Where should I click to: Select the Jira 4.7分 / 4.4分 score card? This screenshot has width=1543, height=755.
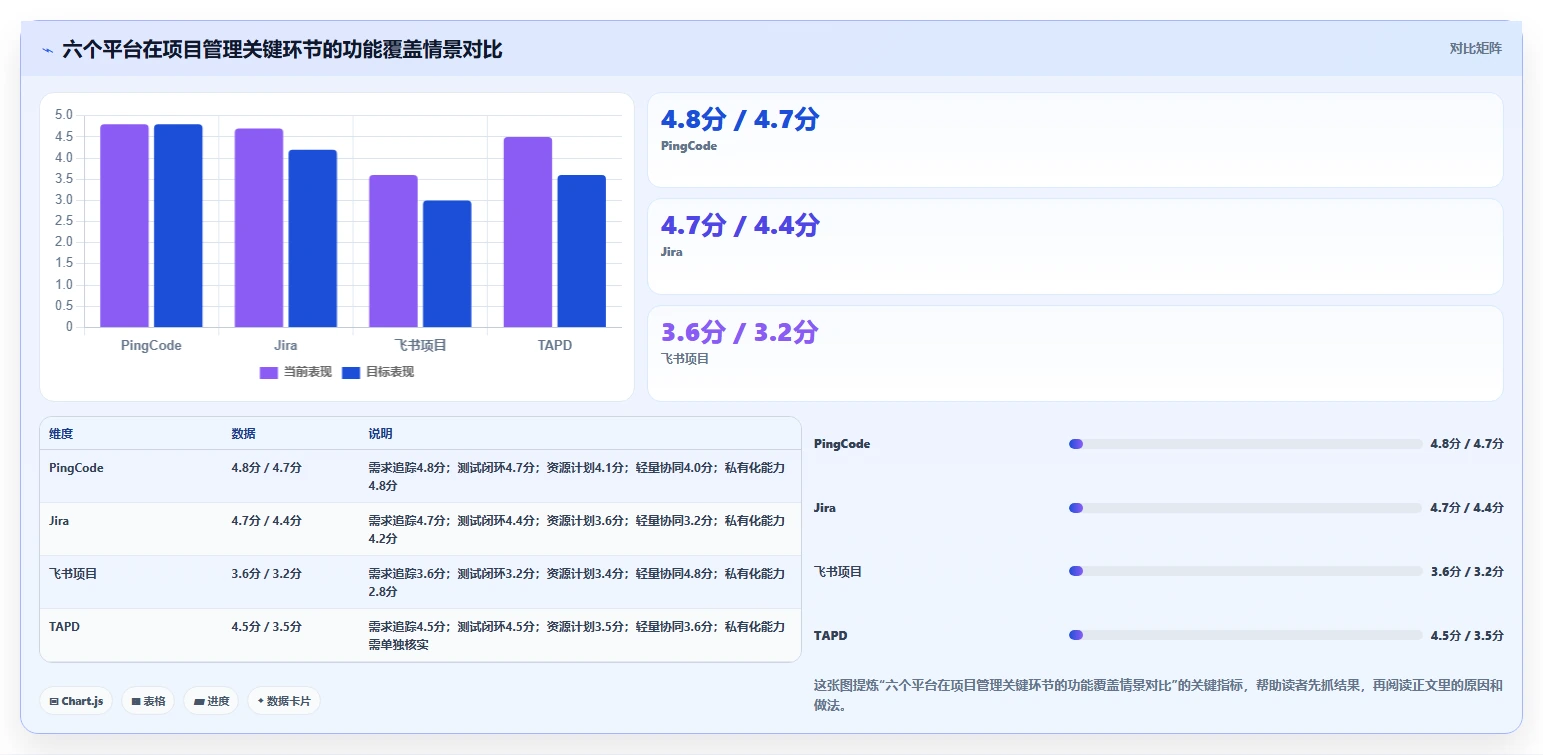pos(1075,246)
